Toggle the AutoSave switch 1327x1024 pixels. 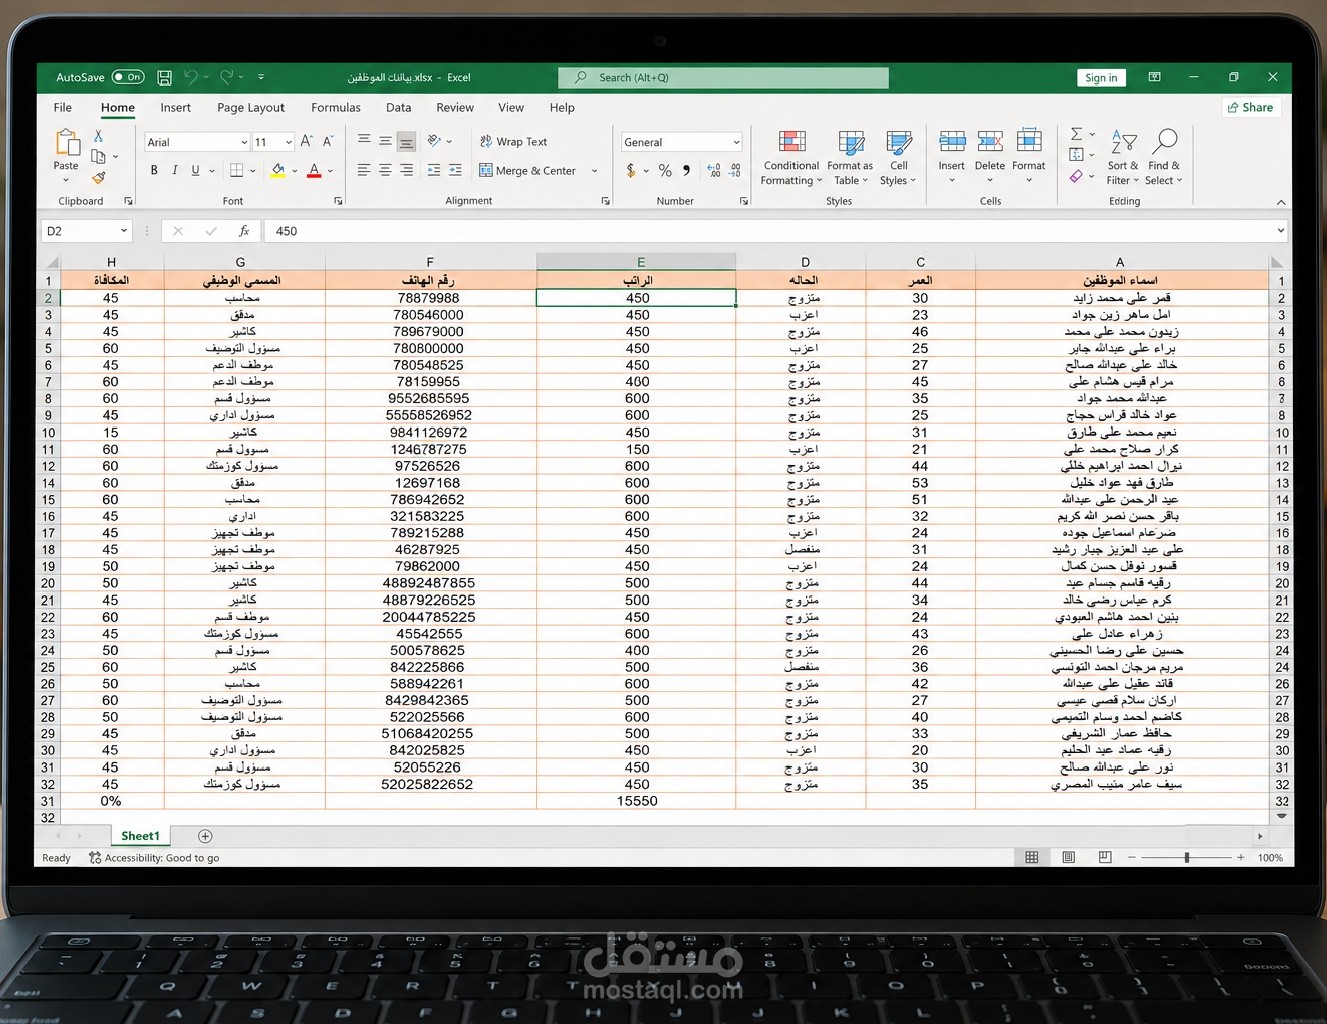tap(128, 77)
